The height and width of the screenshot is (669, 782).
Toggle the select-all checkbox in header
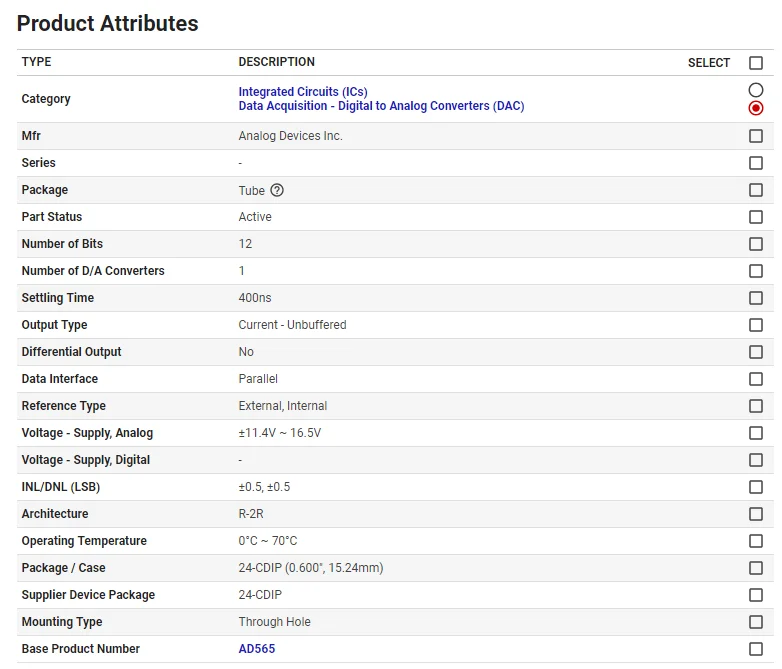click(x=756, y=63)
